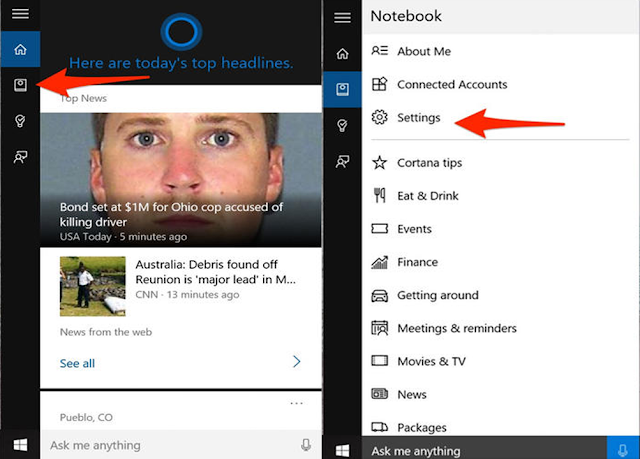Click the Cortana circle logo
This screenshot has width=640, height=459.
point(181,32)
